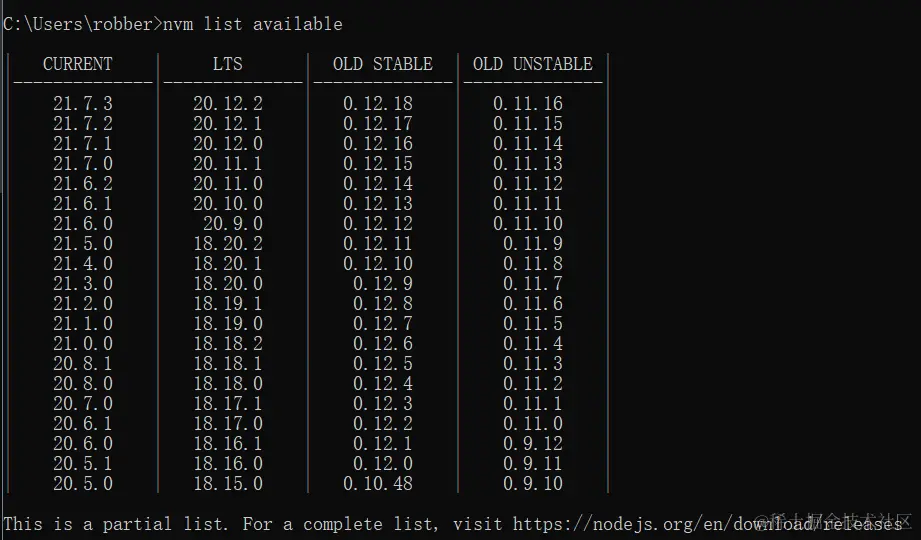Select LTS version 20.11.1
Image resolution: width=921 pixels, height=540 pixels.
(x=228, y=164)
